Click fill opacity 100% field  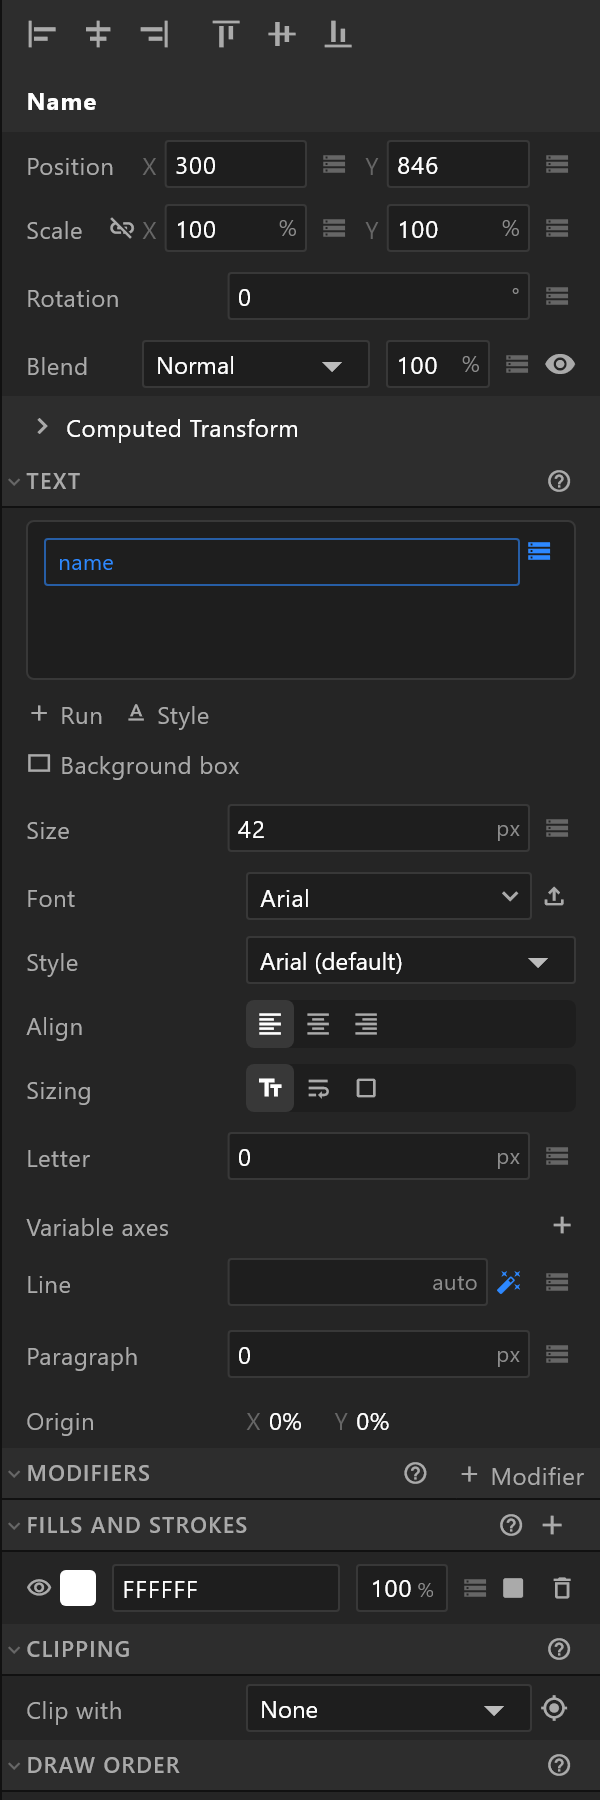(401, 1588)
